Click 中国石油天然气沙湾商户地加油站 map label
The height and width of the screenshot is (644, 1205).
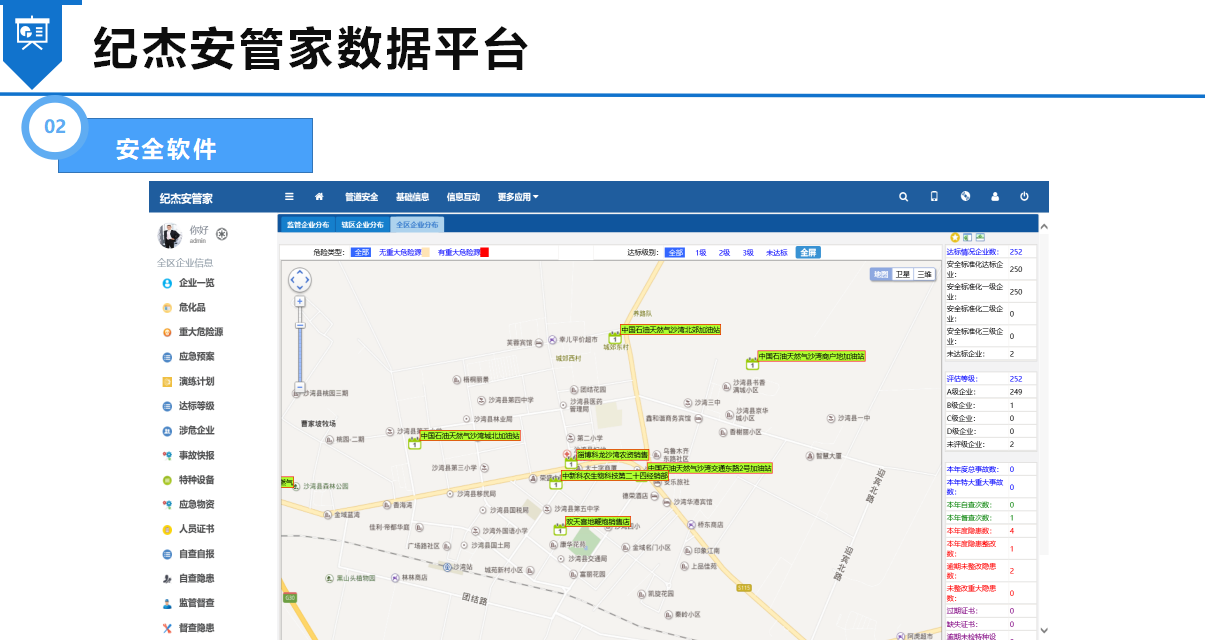coord(811,356)
